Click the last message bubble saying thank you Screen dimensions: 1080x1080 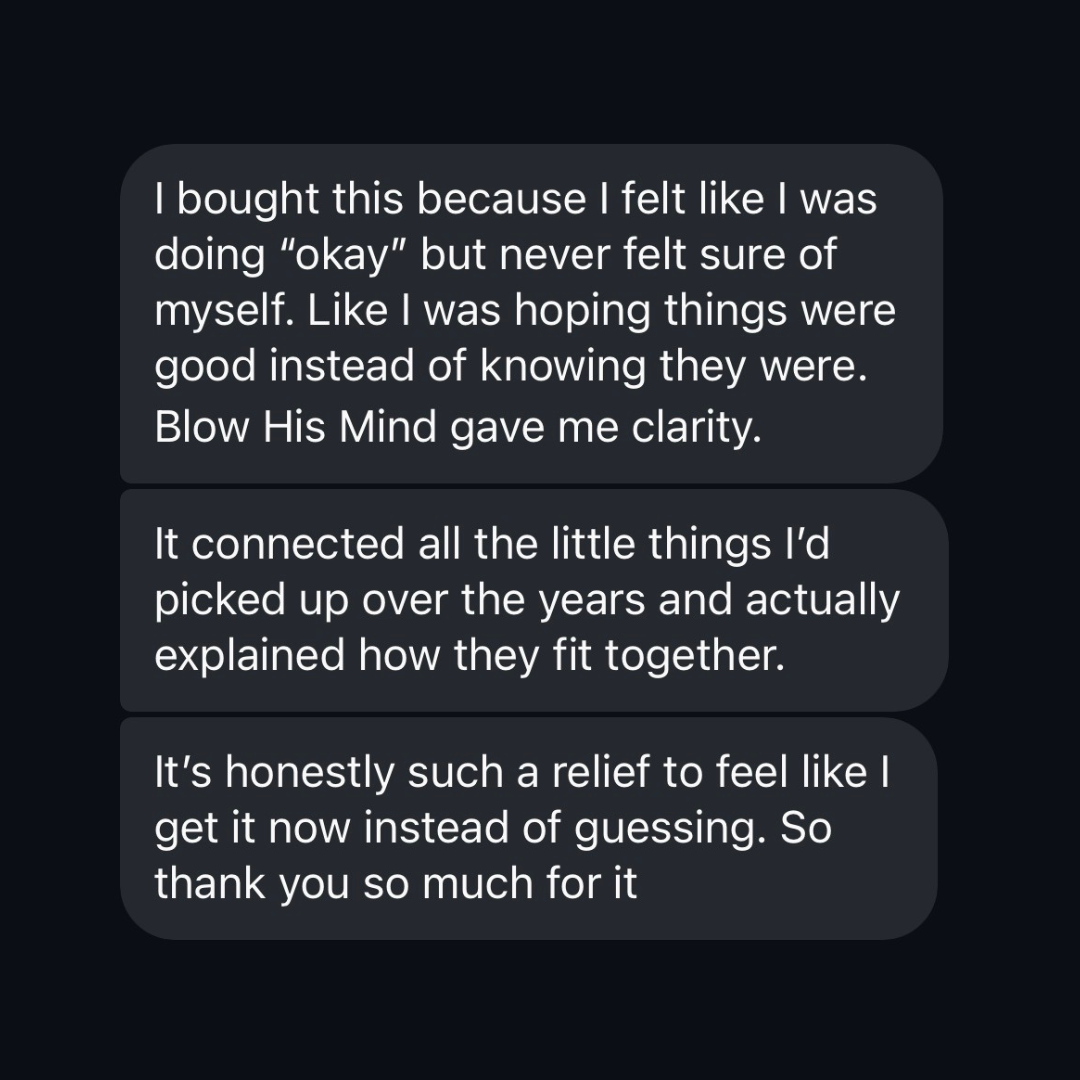(530, 828)
